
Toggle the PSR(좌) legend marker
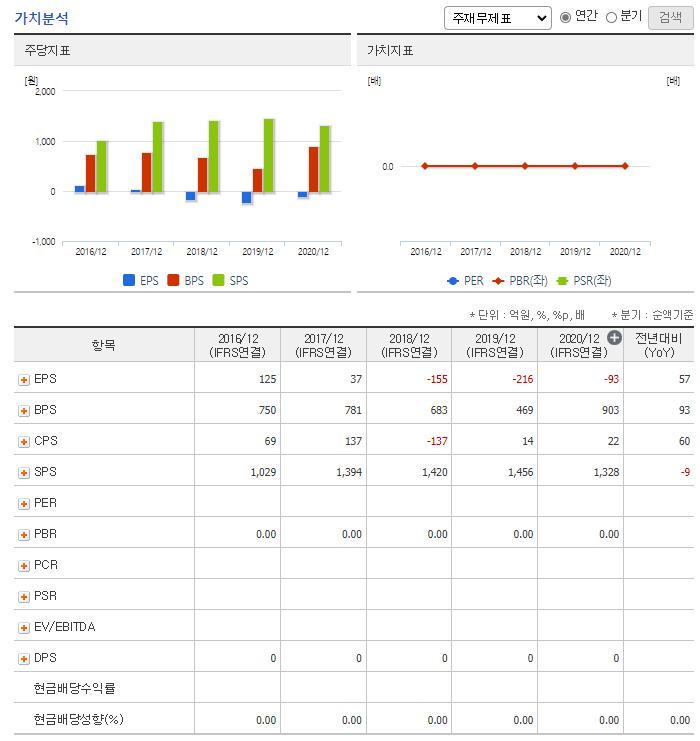pos(562,281)
